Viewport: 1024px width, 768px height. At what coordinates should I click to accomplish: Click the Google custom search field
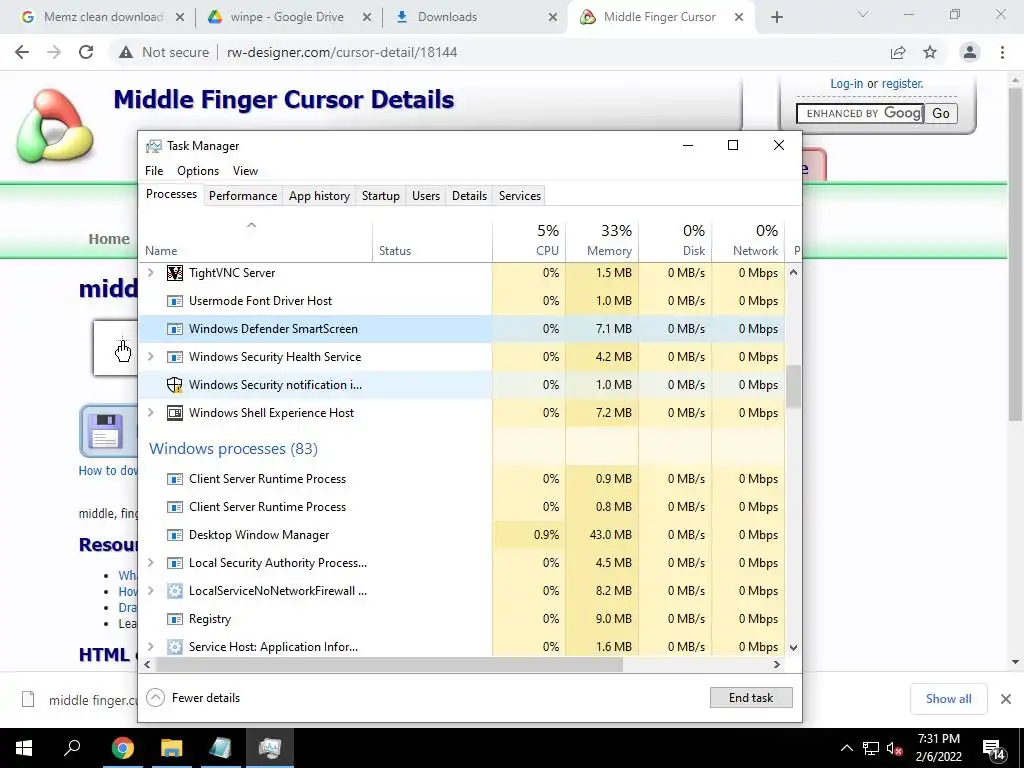[859, 114]
